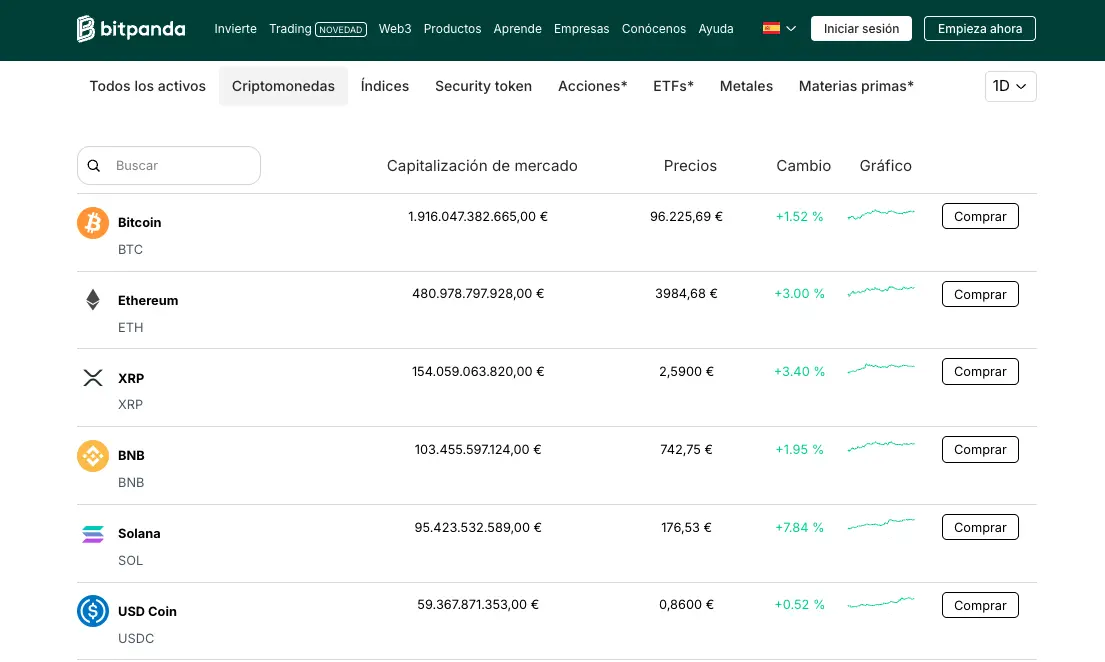
Task: Click Comprar for XRP
Action: tap(980, 372)
